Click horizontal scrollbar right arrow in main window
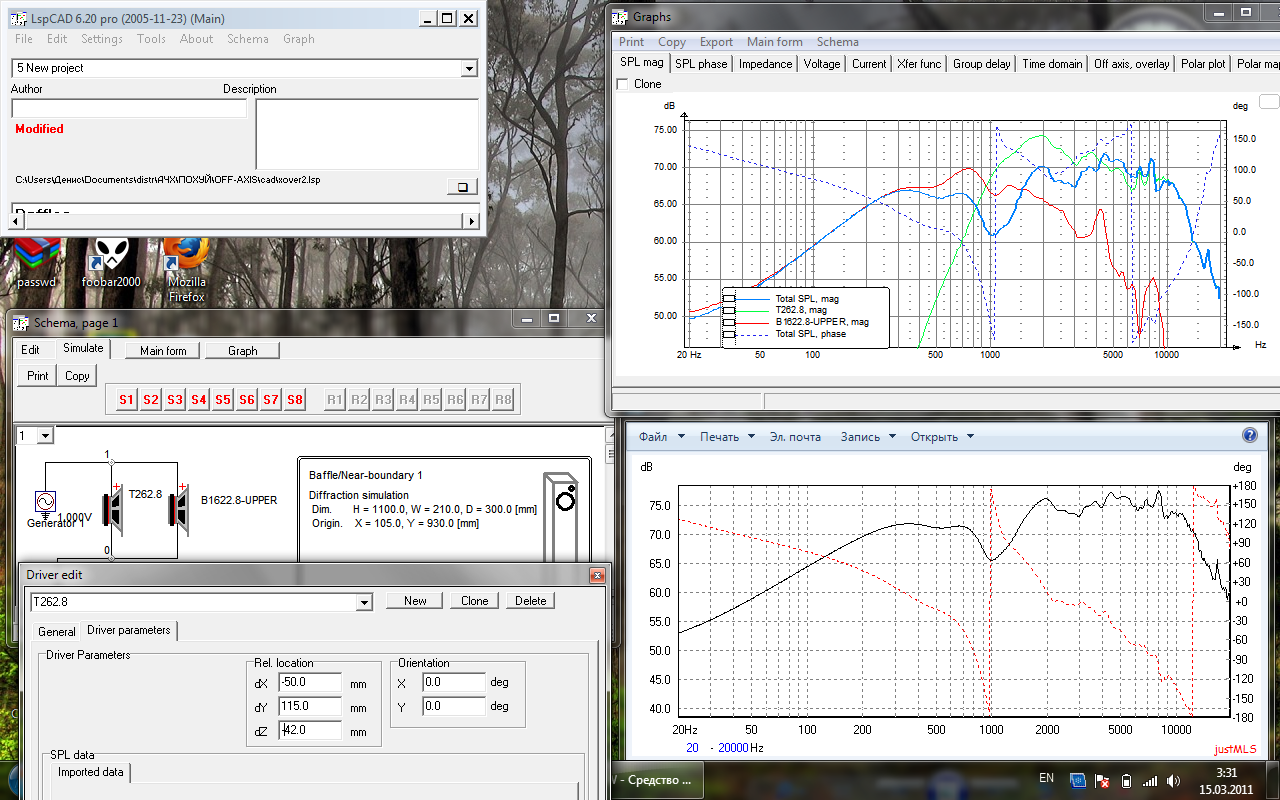This screenshot has width=1280, height=800. pyautogui.click(x=472, y=221)
